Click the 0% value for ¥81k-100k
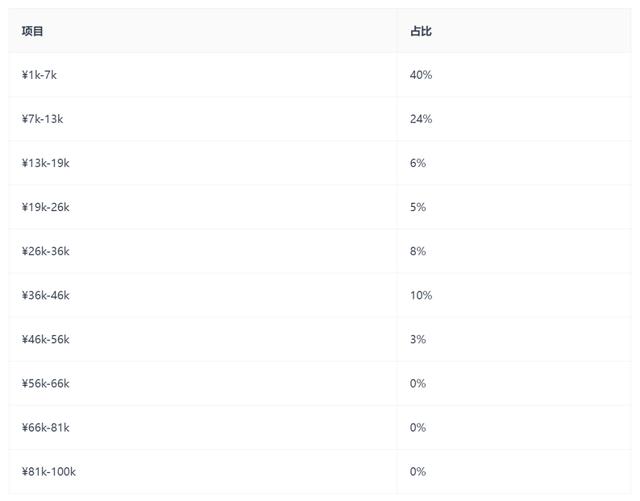The height and width of the screenshot is (501, 640). (418, 471)
